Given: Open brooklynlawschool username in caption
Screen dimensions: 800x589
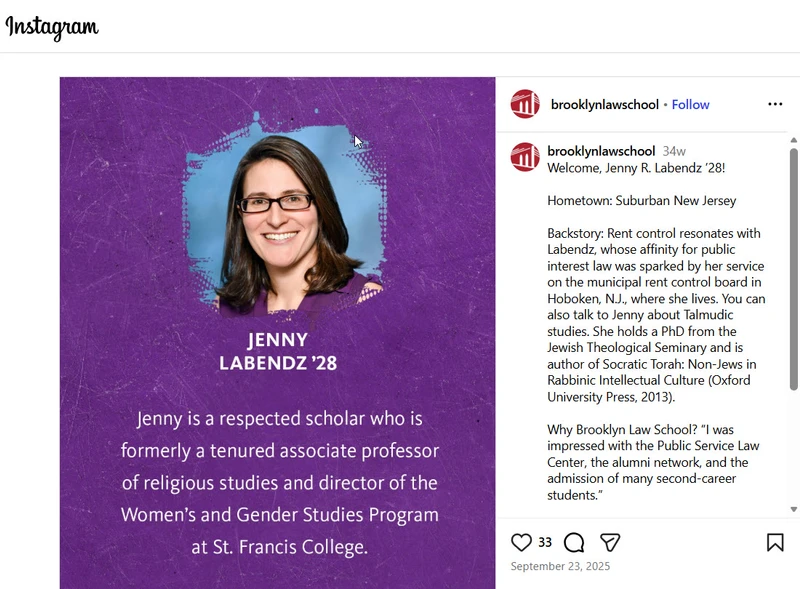Looking at the screenshot, I should click(601, 151).
